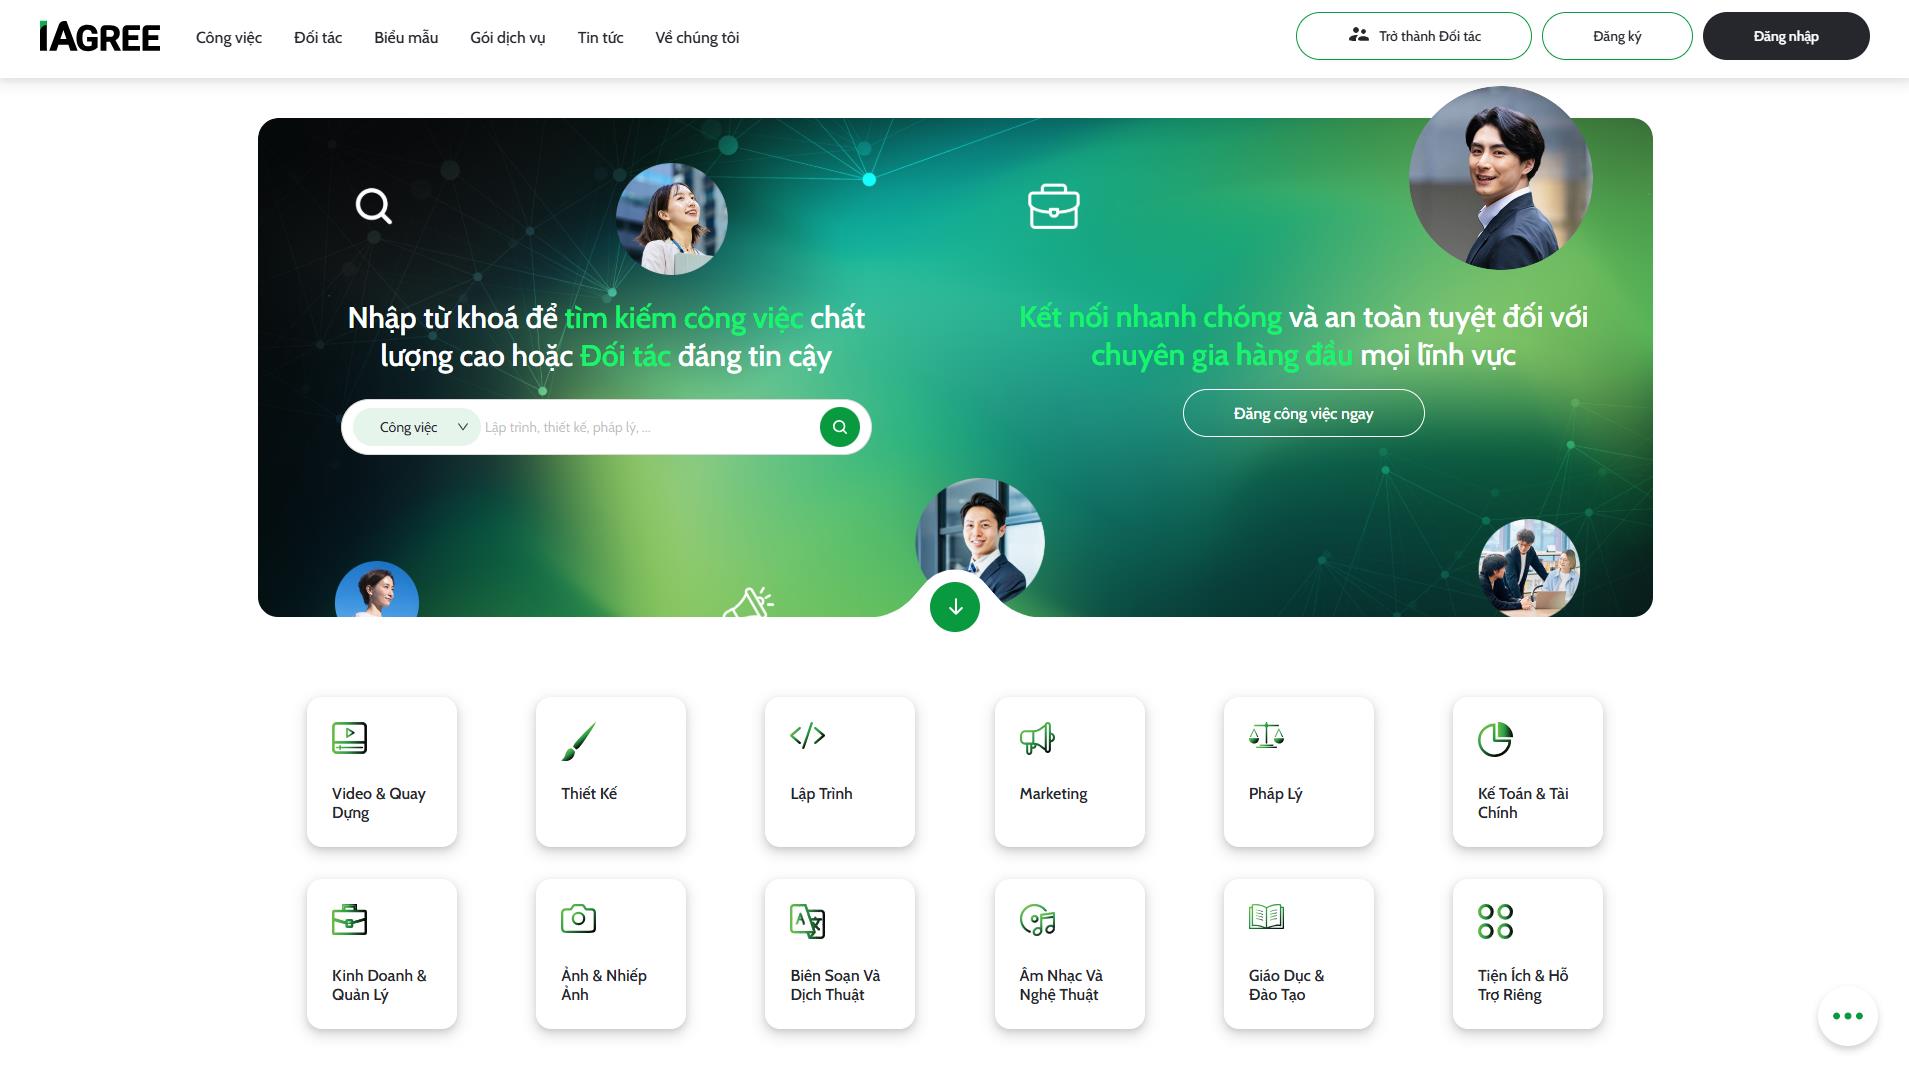Click the three-dot floating chat button
Viewport: 1909px width, 1071px height.
1847,1016
